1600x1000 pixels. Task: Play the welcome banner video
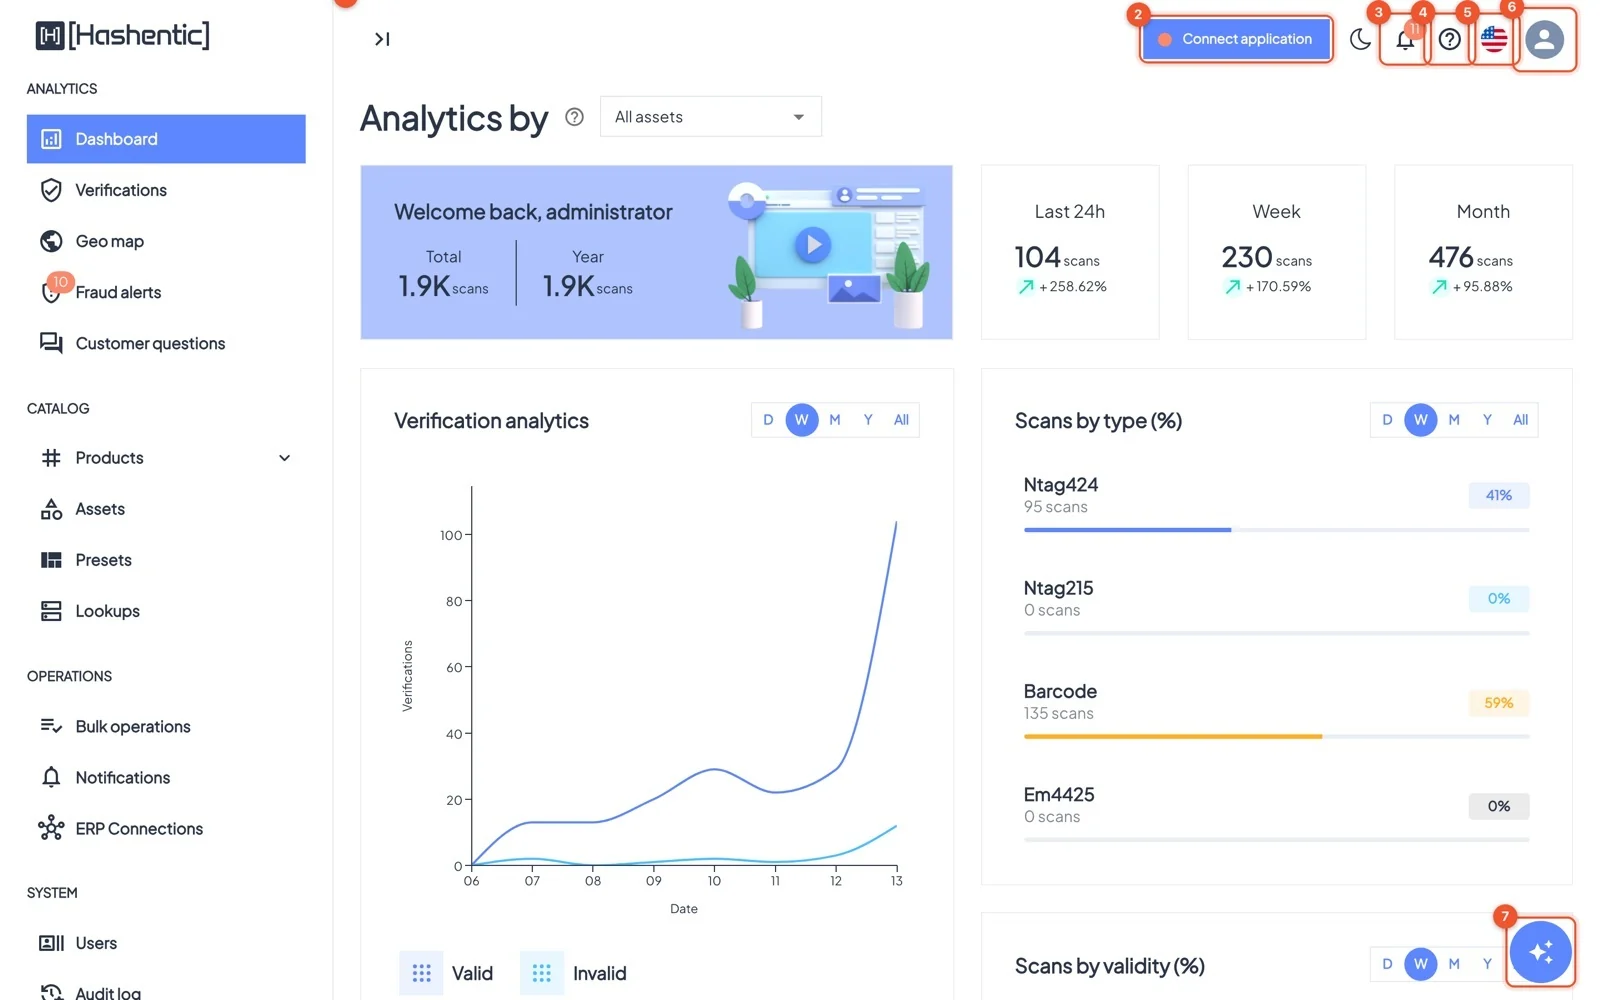(x=813, y=244)
